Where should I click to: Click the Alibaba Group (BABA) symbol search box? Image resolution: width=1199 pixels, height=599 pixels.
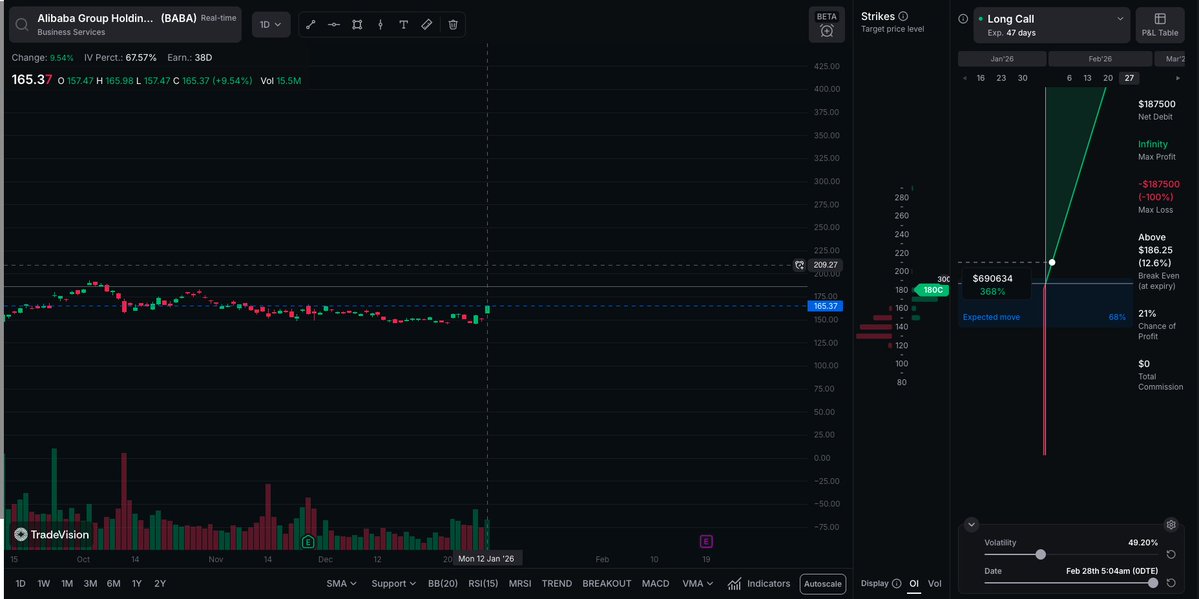125,24
